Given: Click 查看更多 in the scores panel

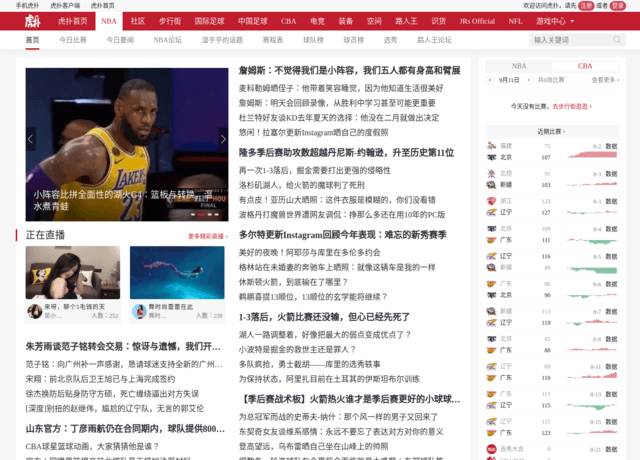Looking at the screenshot, I should tap(605, 80).
